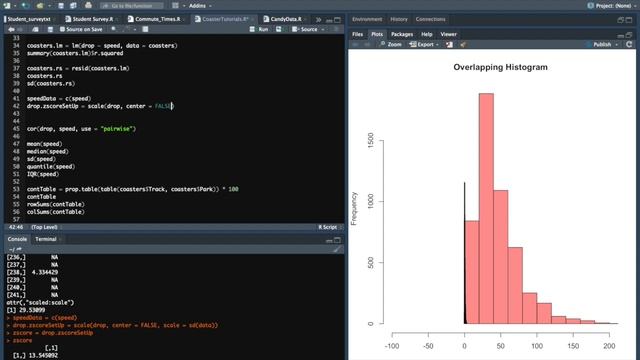Select the CoasterTutorials.R tab
640x360 pixels.
224,19
